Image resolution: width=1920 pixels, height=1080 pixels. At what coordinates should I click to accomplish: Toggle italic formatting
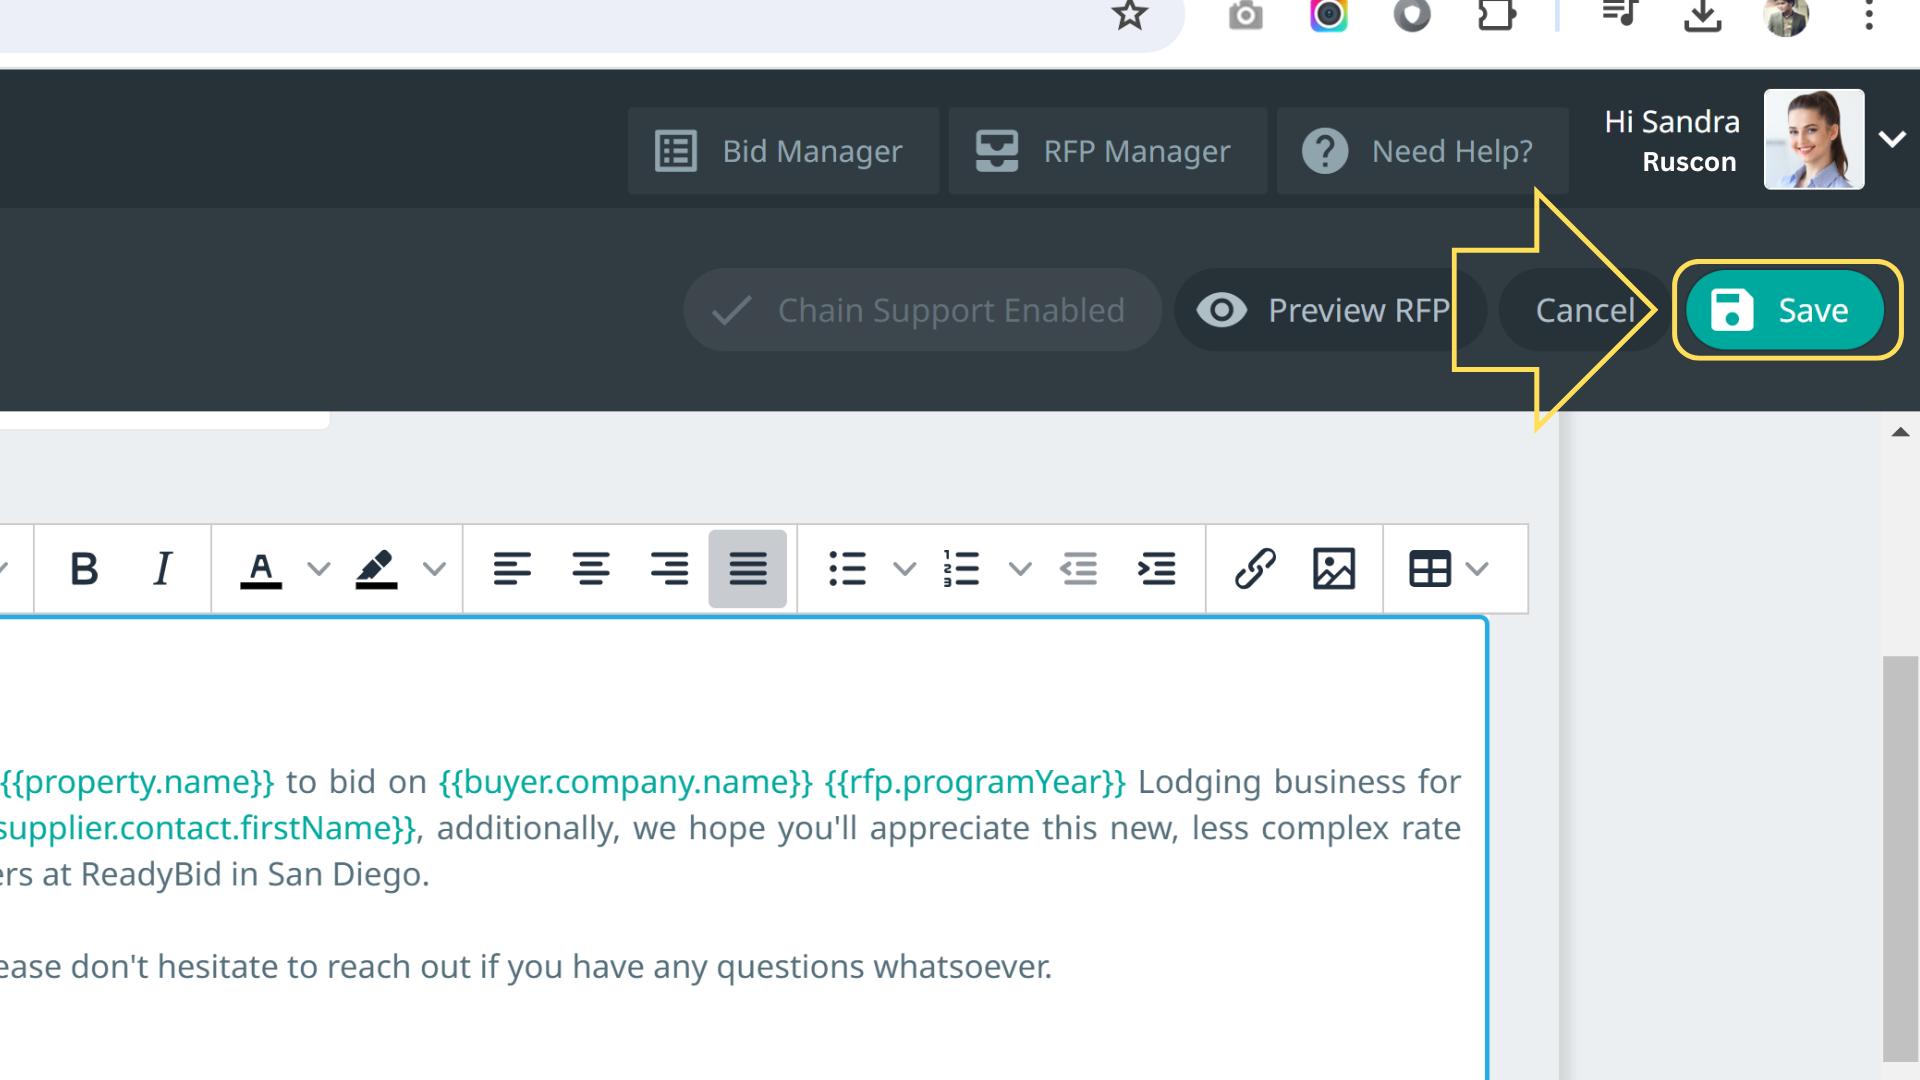(x=162, y=569)
